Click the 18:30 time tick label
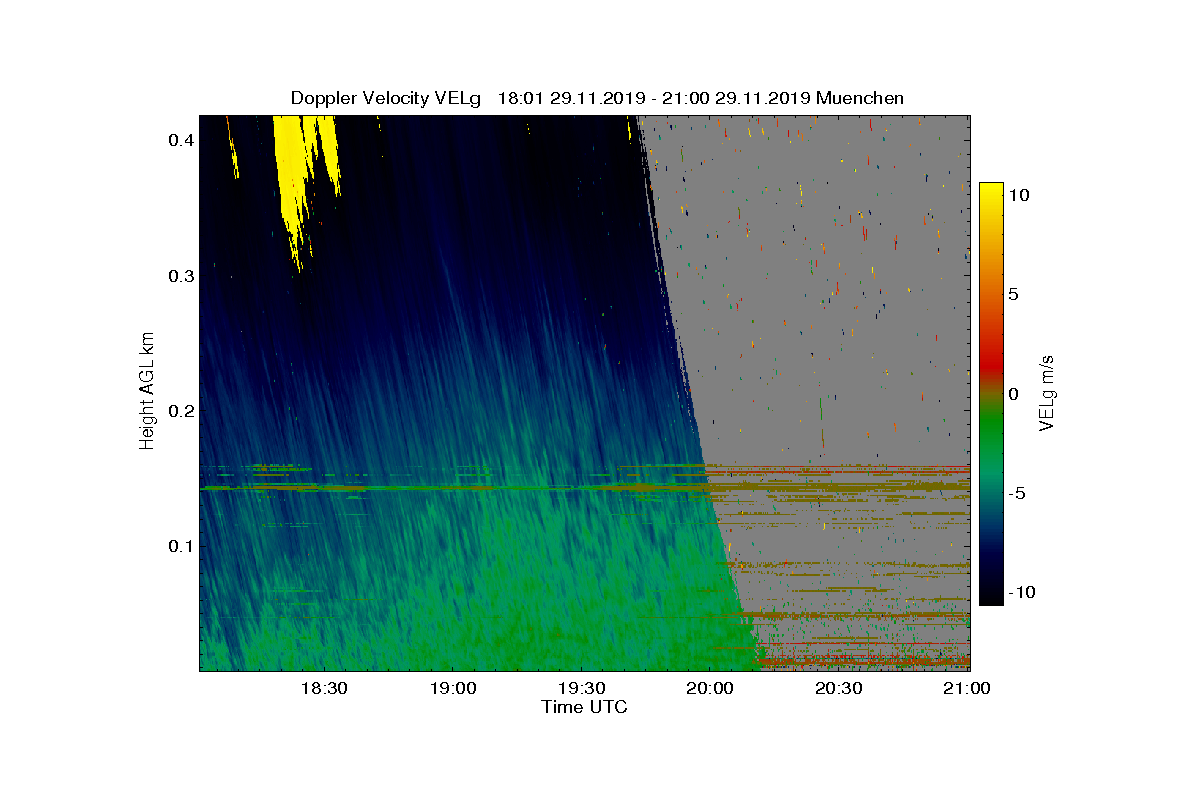Viewport: 1200px width, 800px height. 323,688
